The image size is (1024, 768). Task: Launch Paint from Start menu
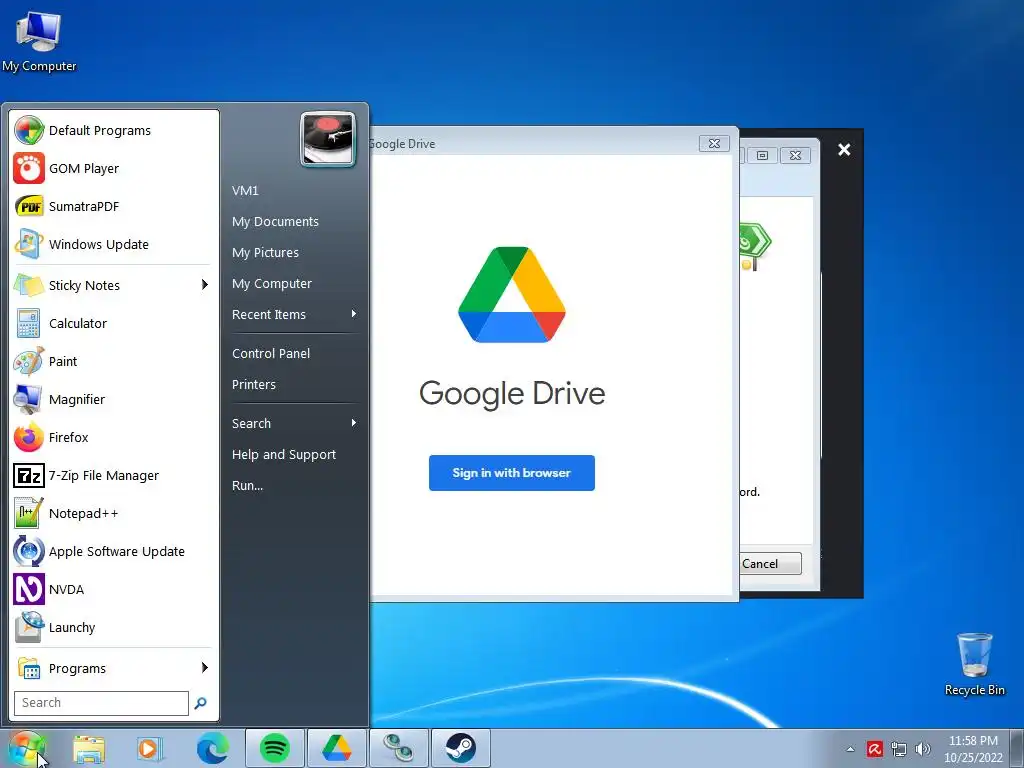tap(114, 361)
